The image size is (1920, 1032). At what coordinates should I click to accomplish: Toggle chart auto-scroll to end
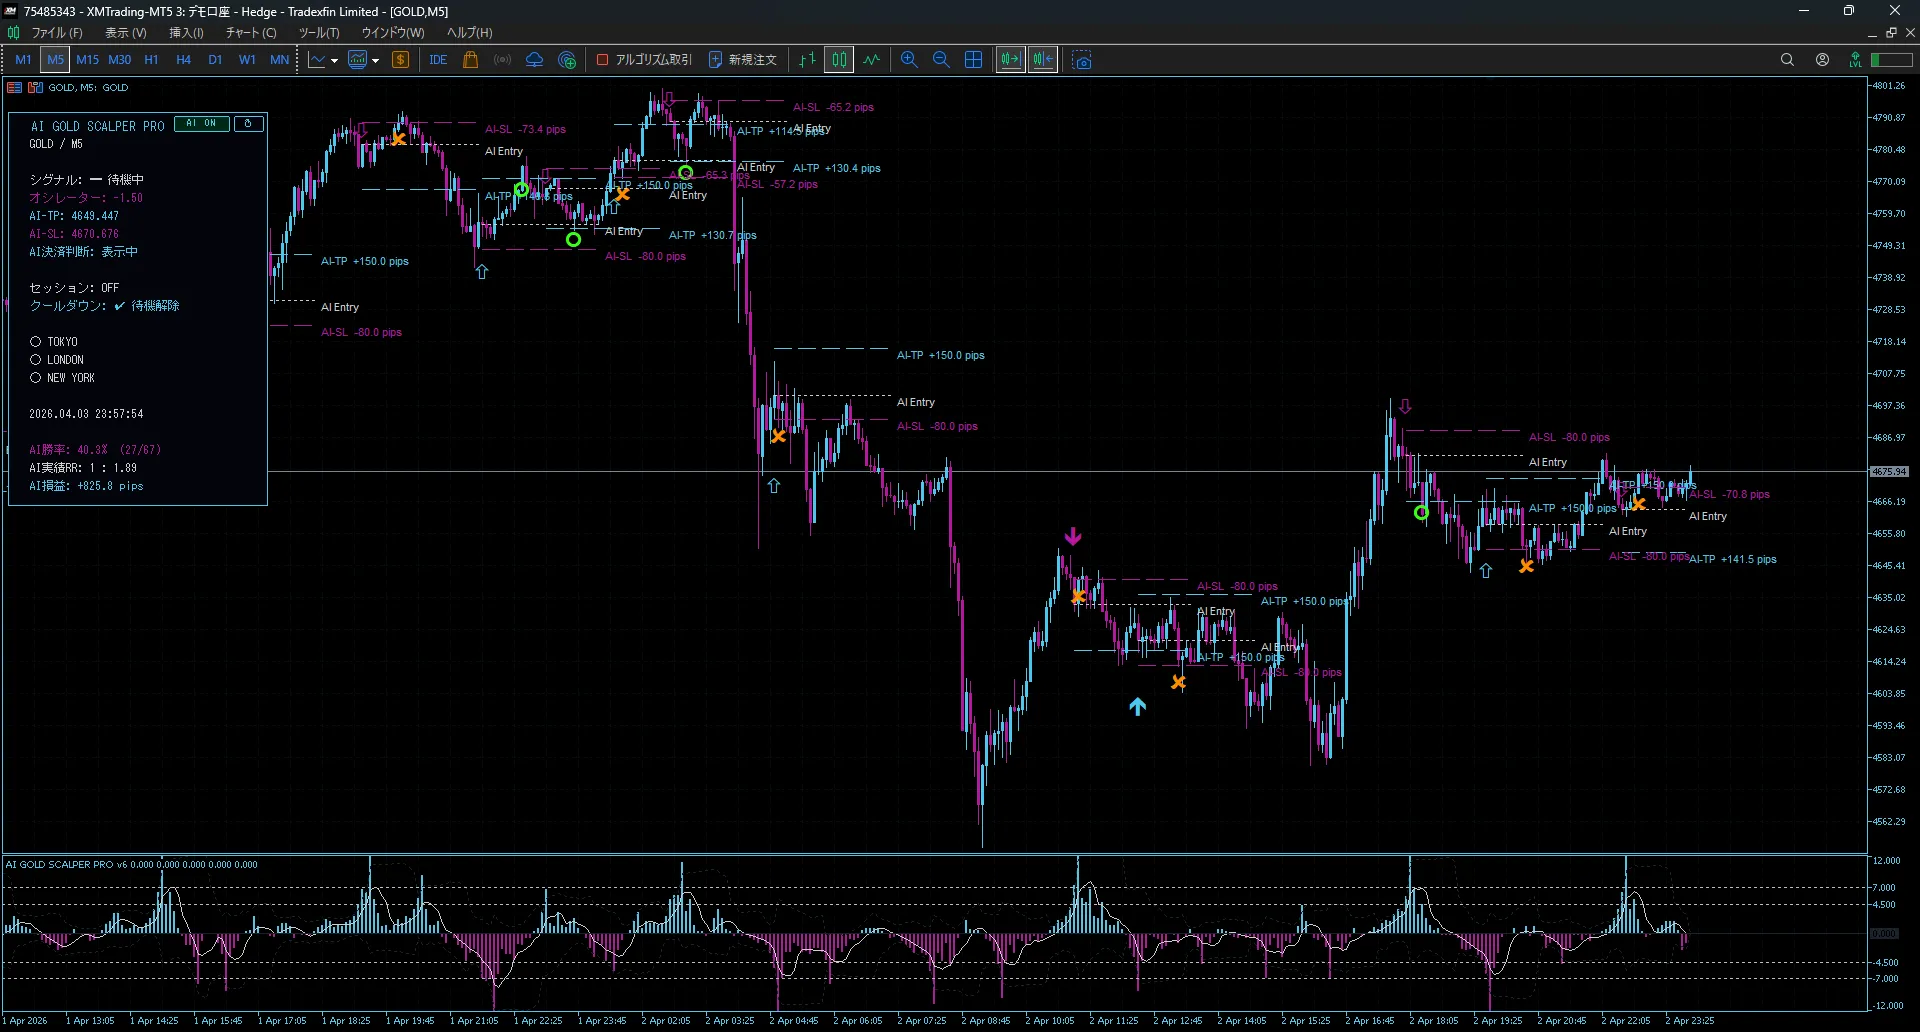(x=1011, y=60)
